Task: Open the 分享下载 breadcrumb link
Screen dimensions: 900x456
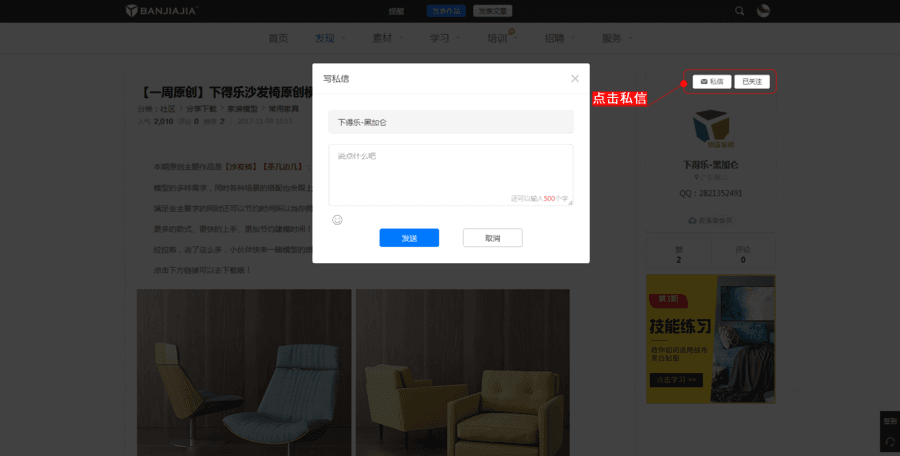Action: 201,108
